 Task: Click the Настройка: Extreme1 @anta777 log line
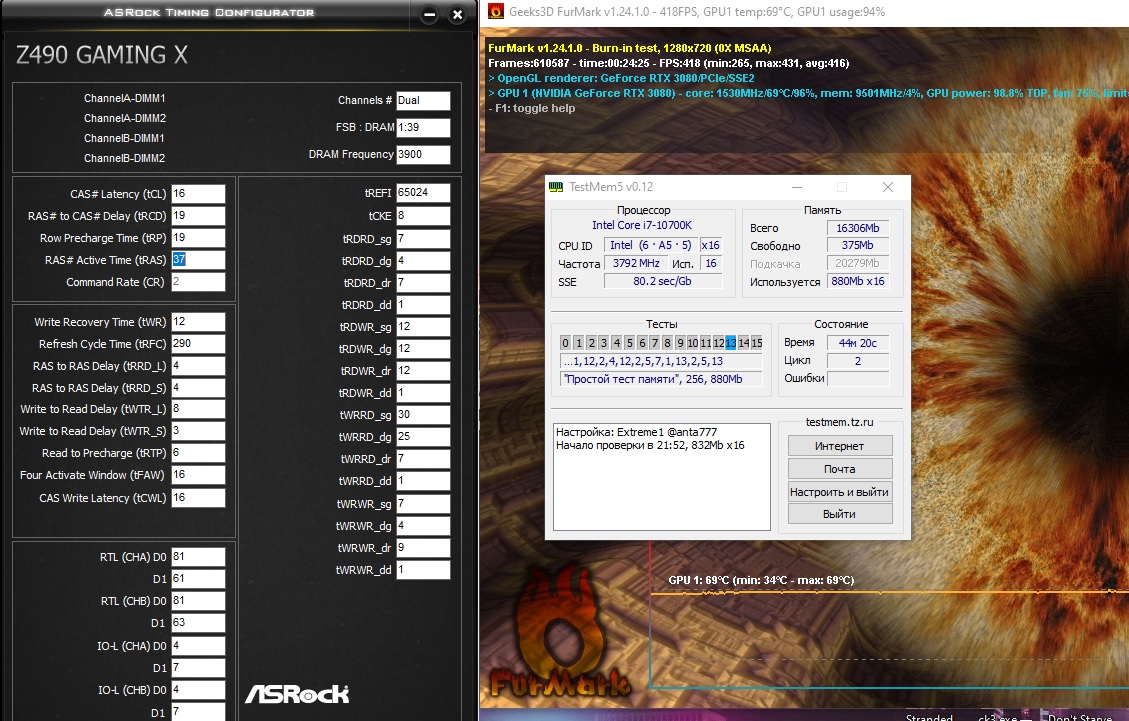pos(637,432)
